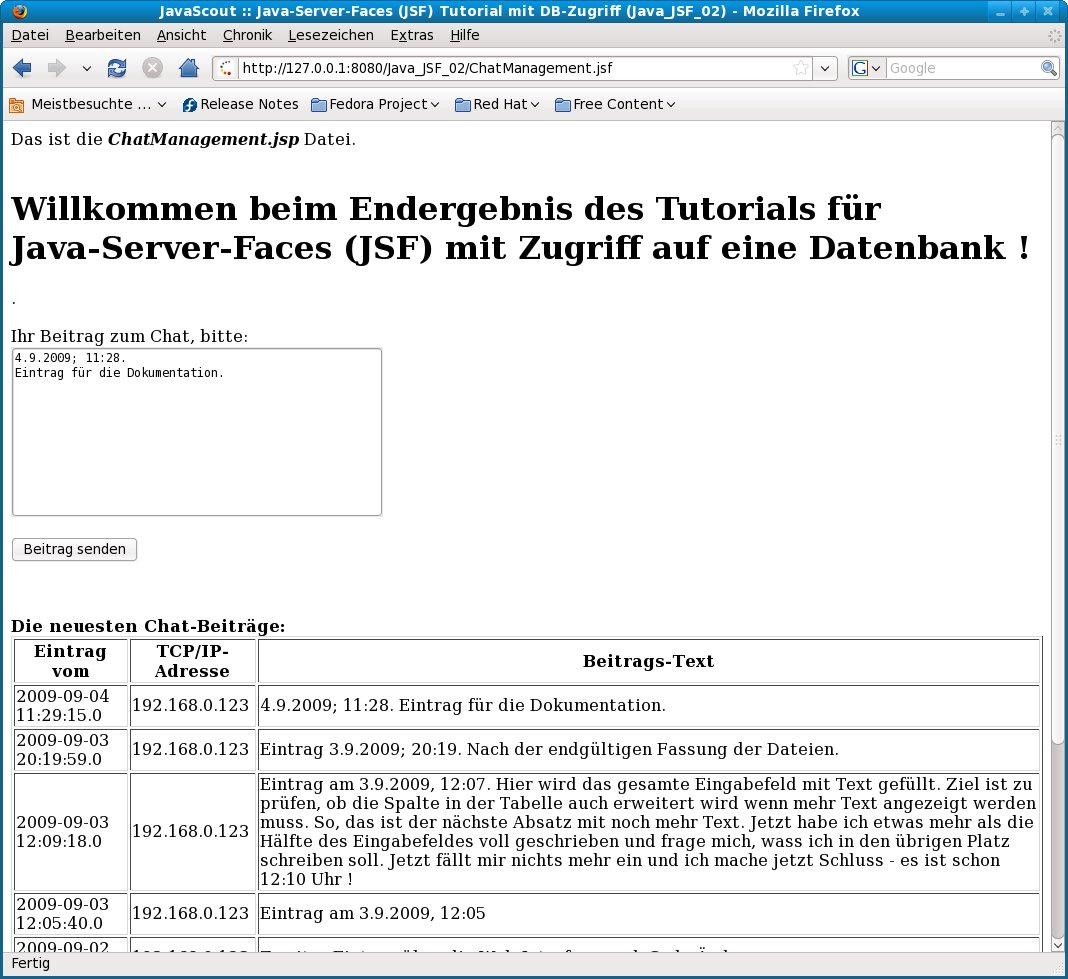Go to the Home page
1068x979 pixels.
coord(188,68)
